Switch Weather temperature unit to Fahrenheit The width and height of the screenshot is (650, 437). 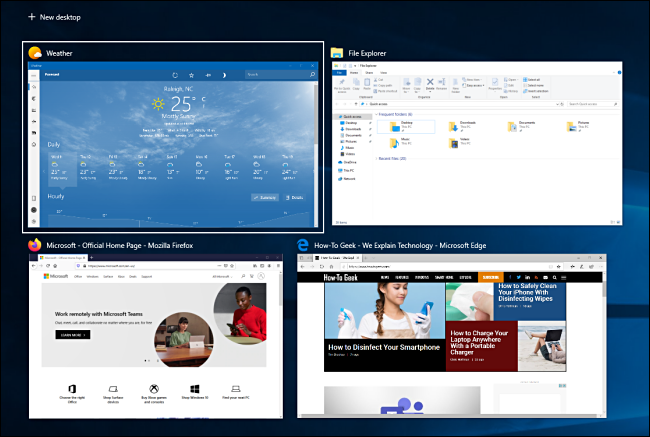tap(204, 107)
